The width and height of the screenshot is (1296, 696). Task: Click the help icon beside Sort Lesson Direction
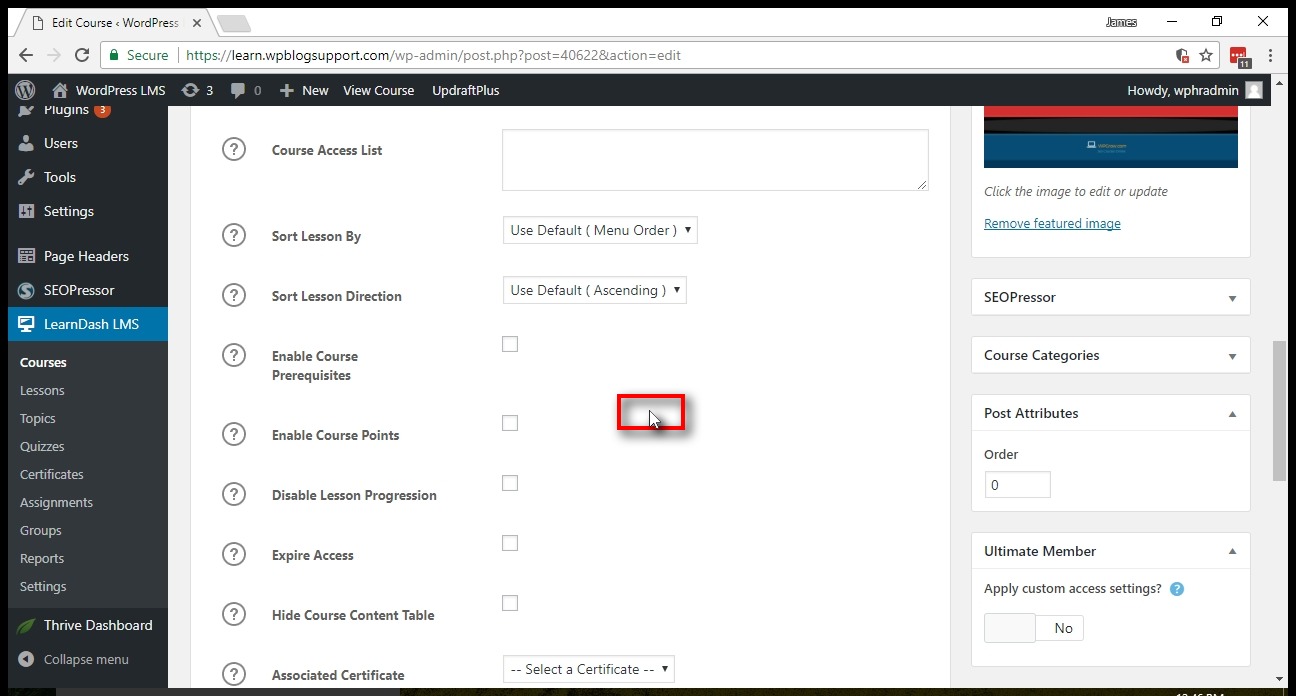coord(233,296)
